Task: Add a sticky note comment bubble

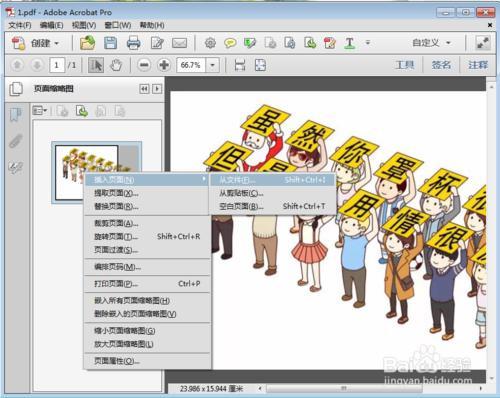Action: click(x=230, y=43)
